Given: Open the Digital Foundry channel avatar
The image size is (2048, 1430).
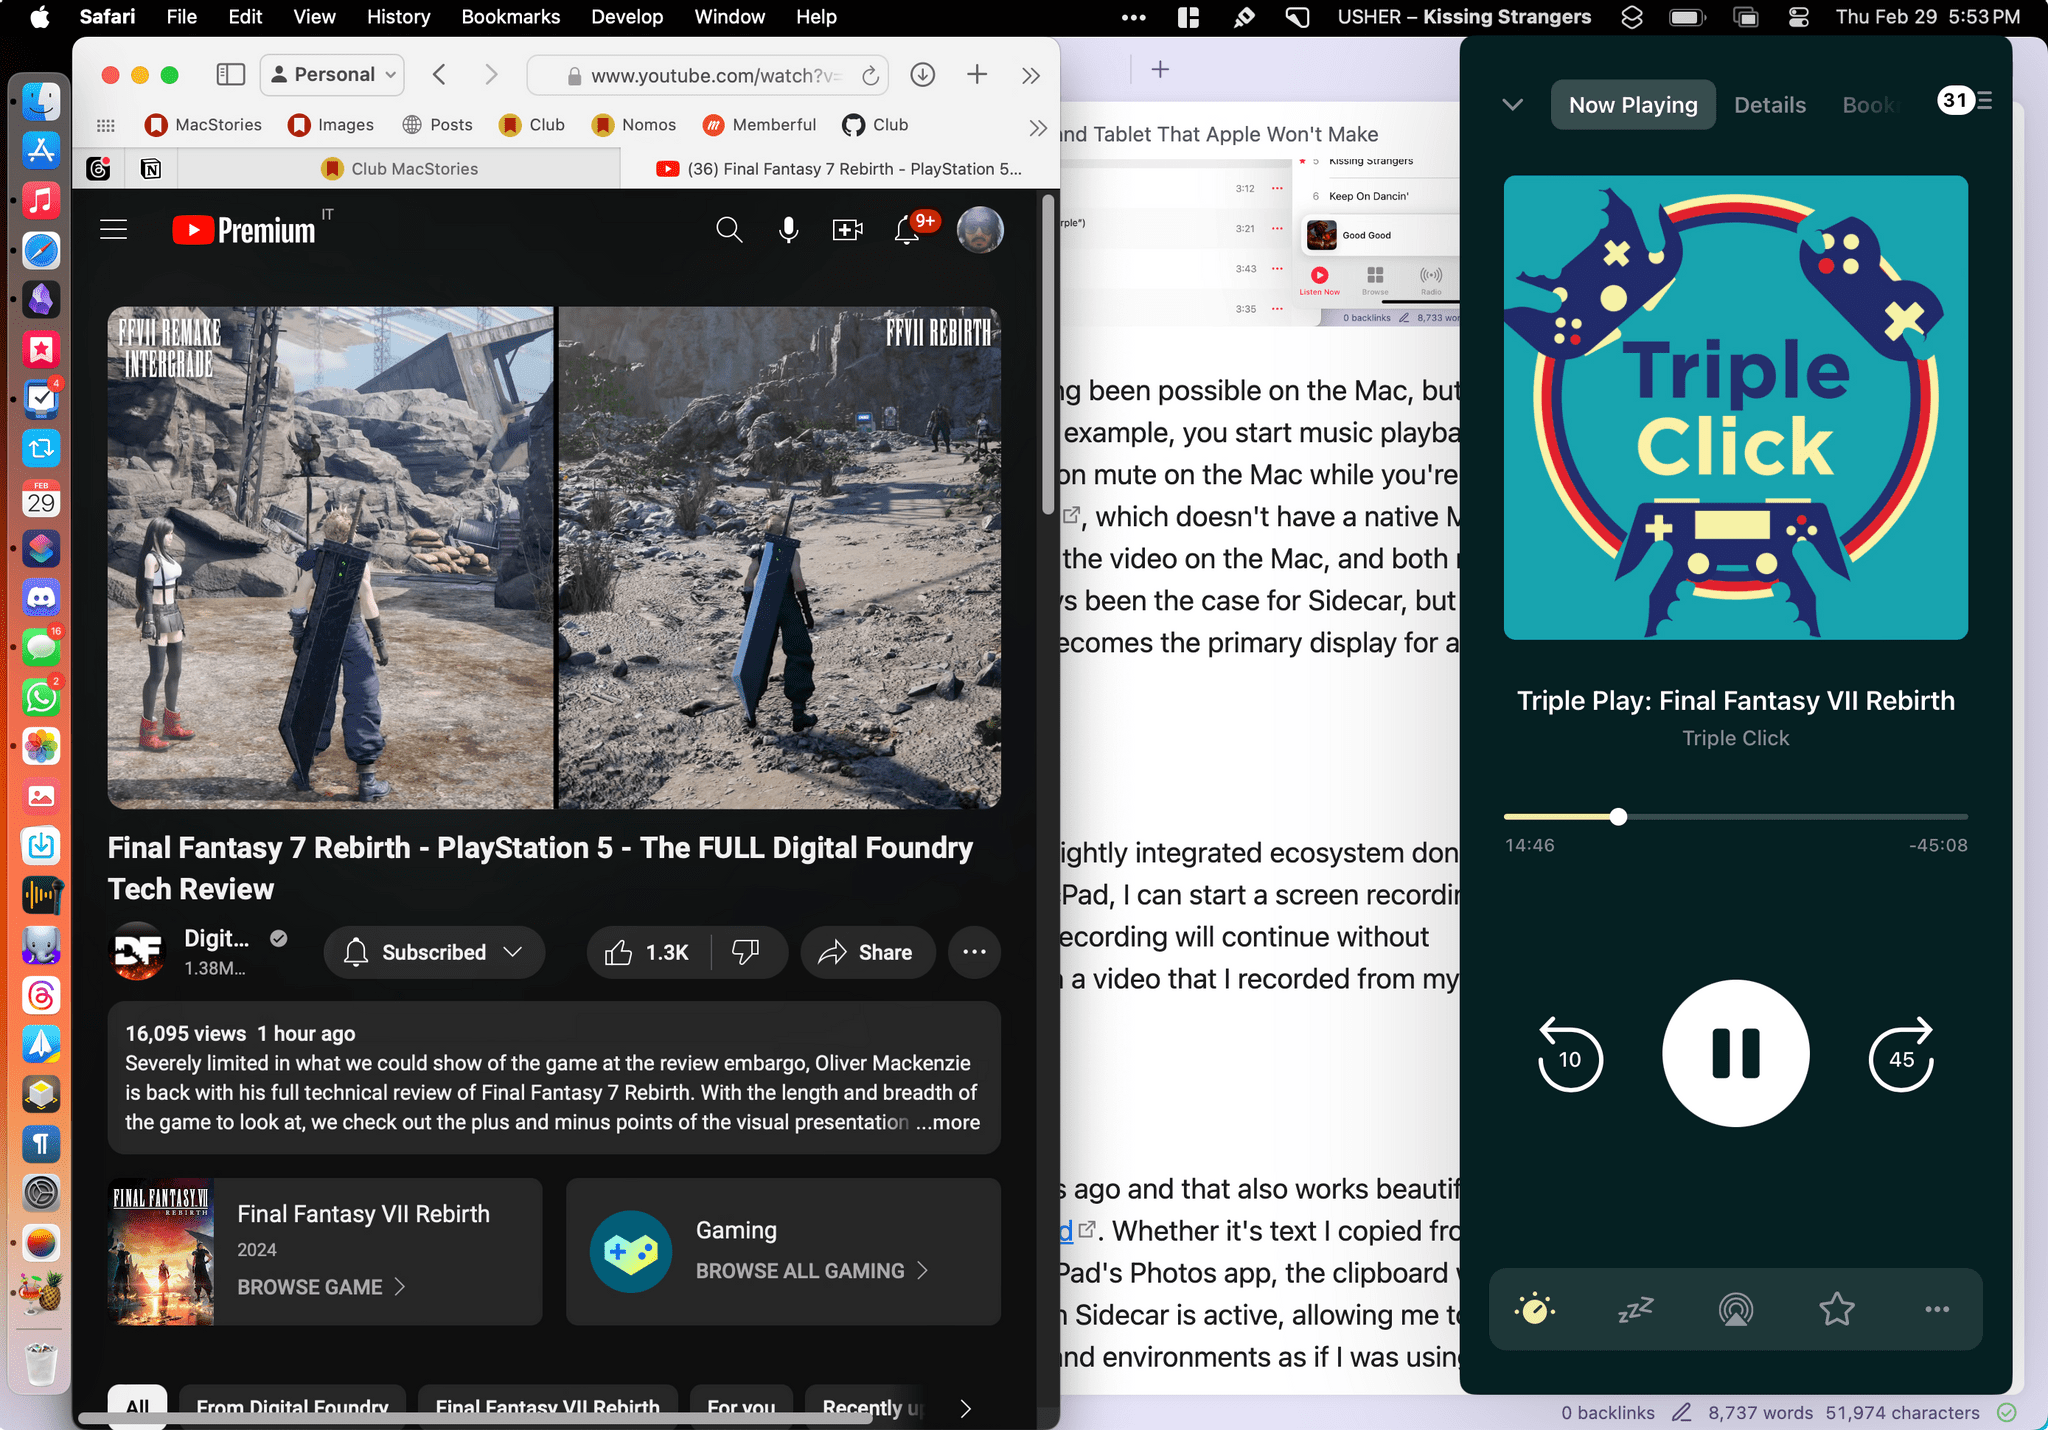Looking at the screenshot, I should coord(137,952).
